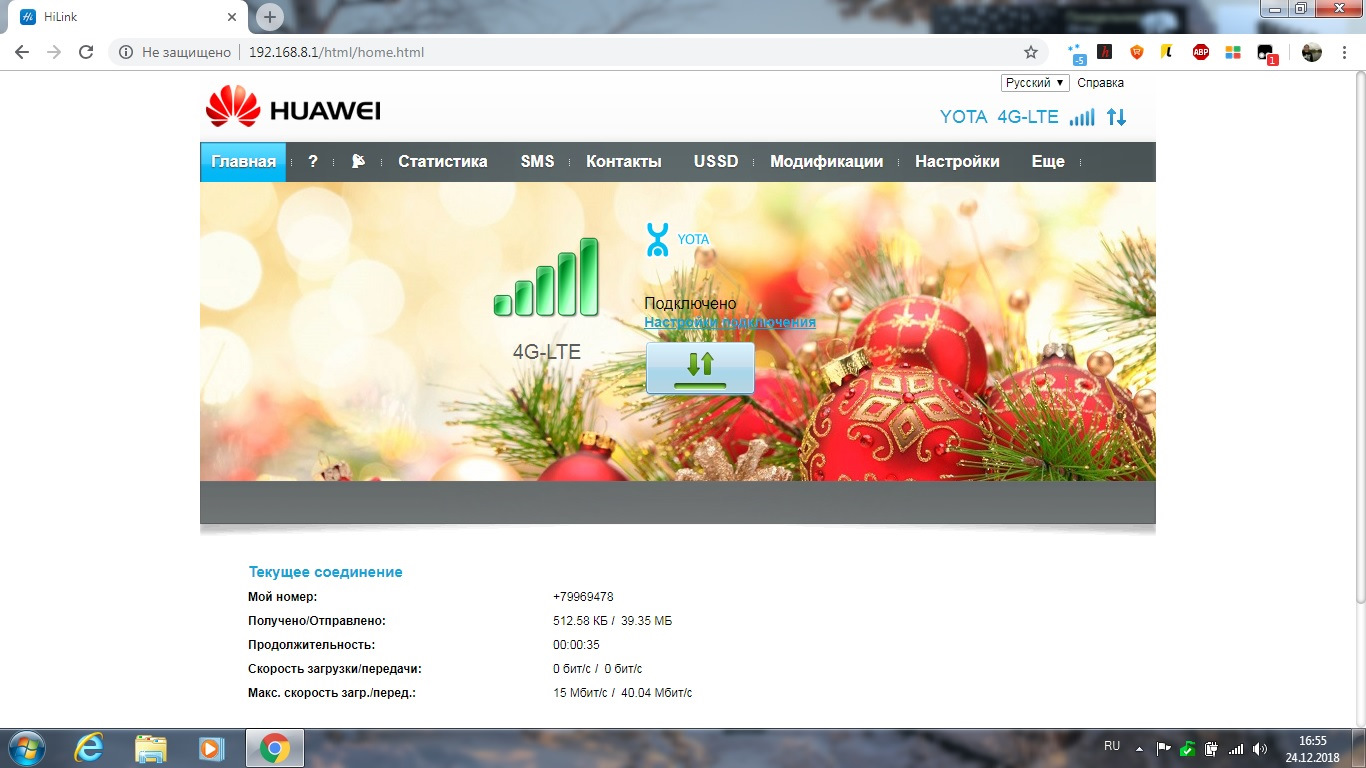Open the Adblock Plus extension
The height and width of the screenshot is (768, 1366).
coord(1201,52)
